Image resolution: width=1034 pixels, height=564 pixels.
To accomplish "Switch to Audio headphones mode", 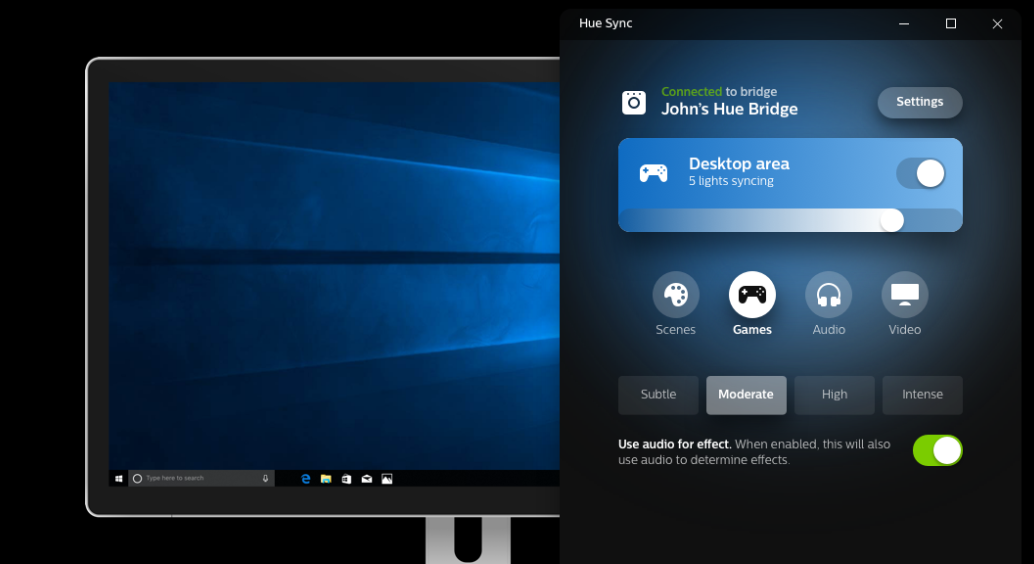I will click(x=828, y=295).
